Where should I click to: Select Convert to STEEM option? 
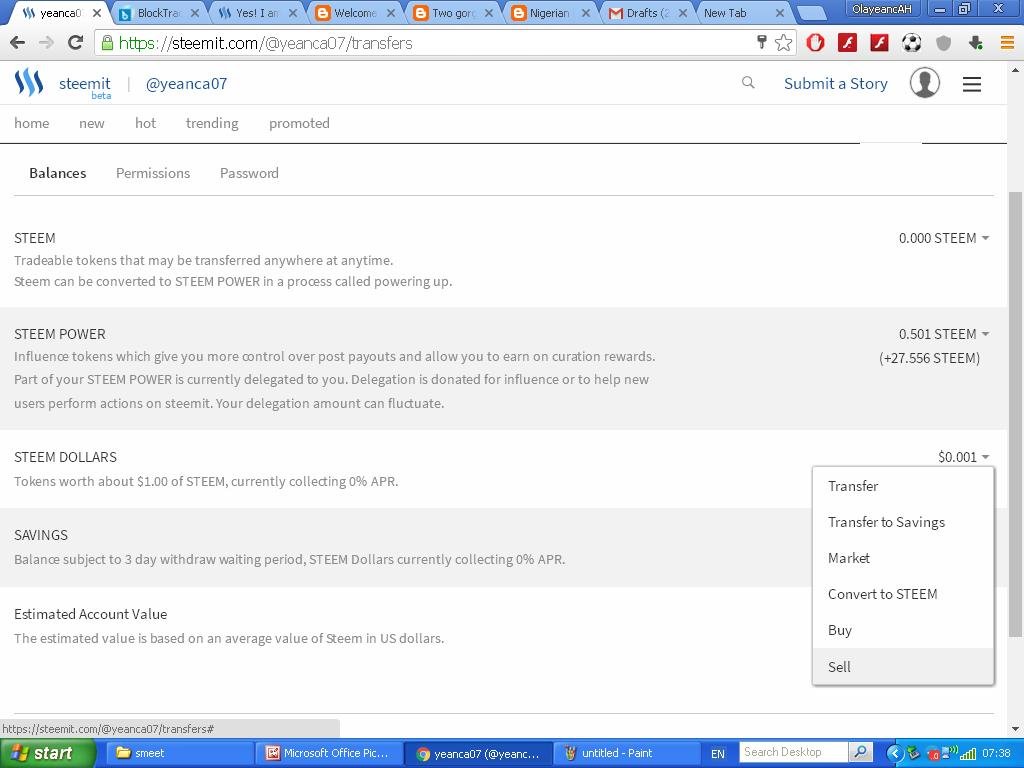pos(903,594)
